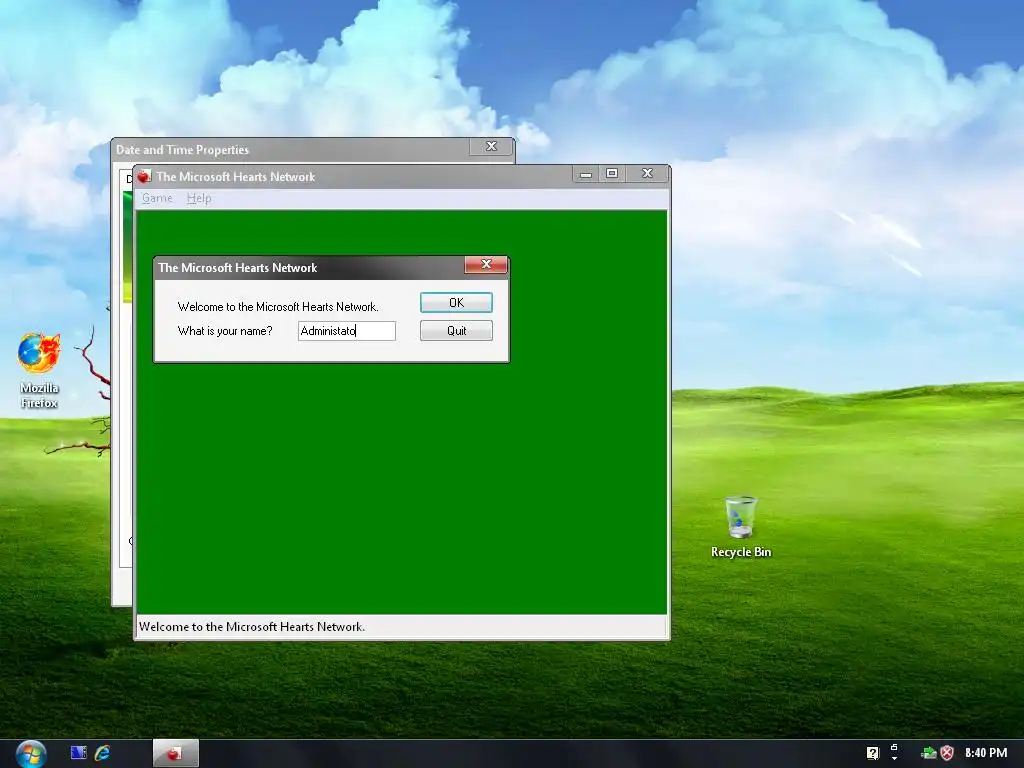The image size is (1024, 768).
Task: Click the Quit button in Hearts dialog
Action: click(x=456, y=330)
